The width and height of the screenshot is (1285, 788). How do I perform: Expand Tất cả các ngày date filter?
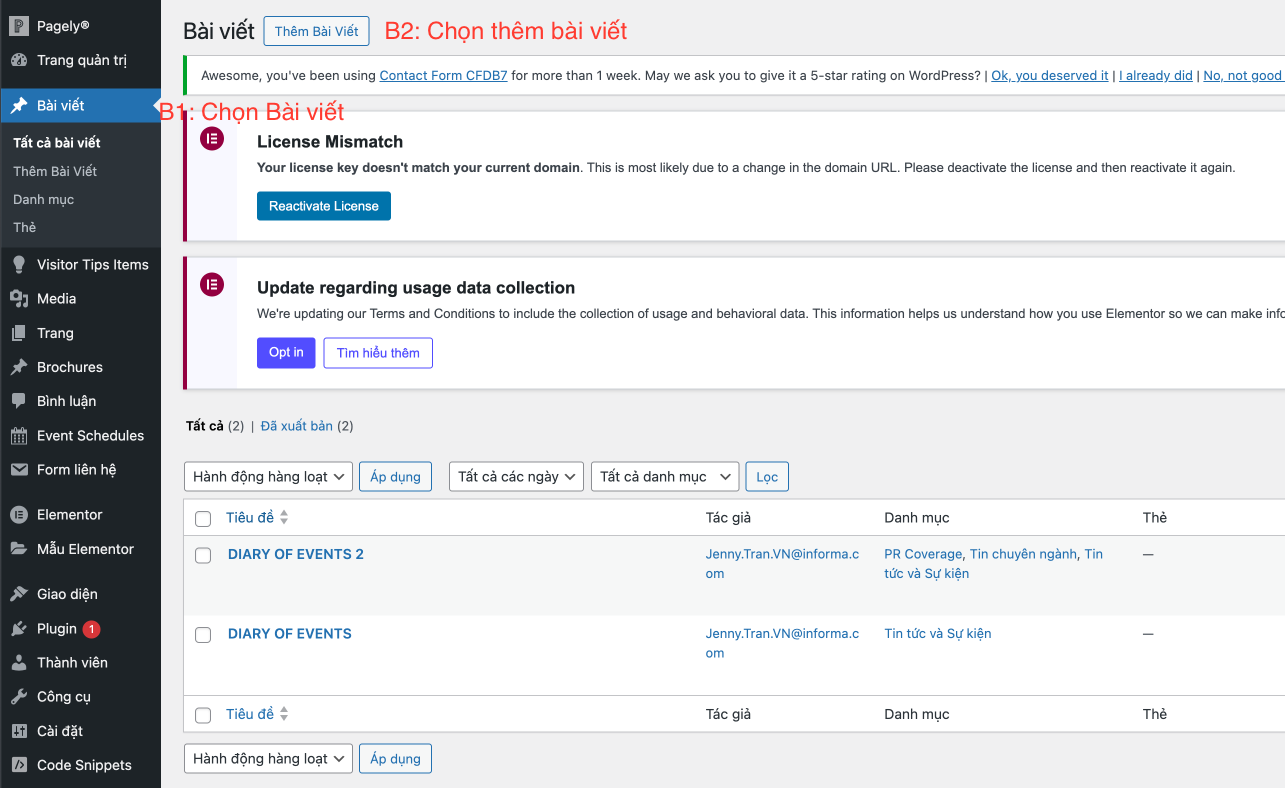(516, 477)
